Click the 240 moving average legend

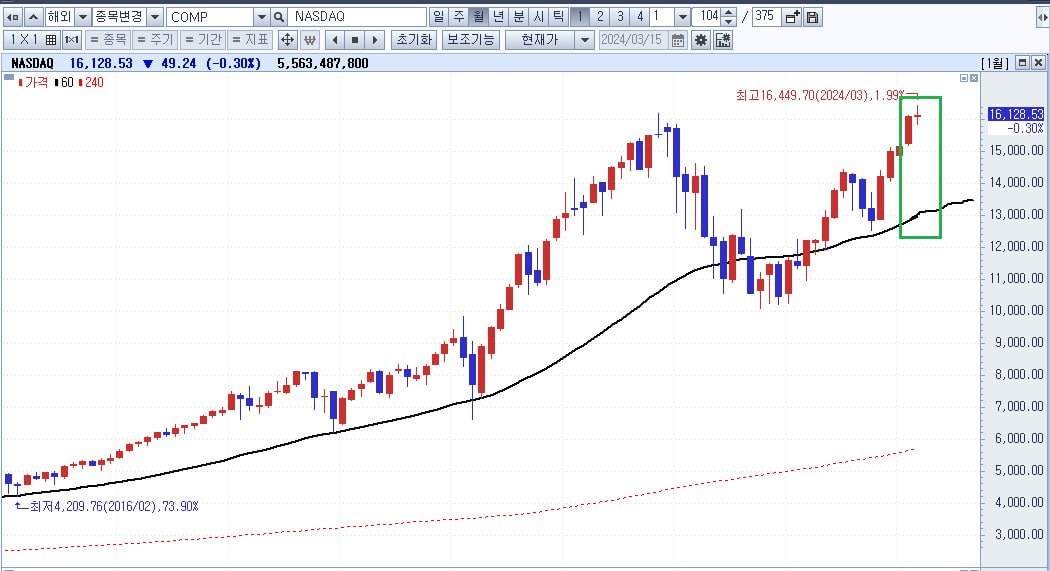pyautogui.click(x=94, y=82)
